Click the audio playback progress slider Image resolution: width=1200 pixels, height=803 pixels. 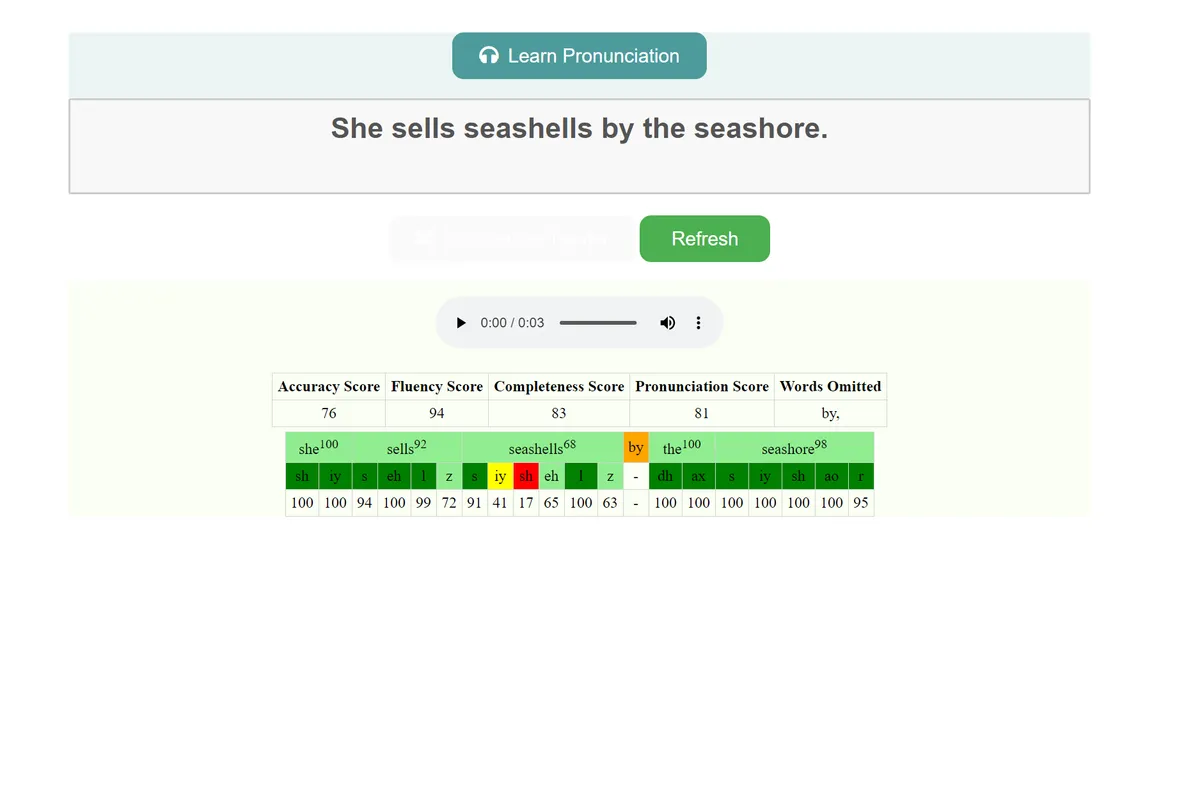pyautogui.click(x=598, y=322)
